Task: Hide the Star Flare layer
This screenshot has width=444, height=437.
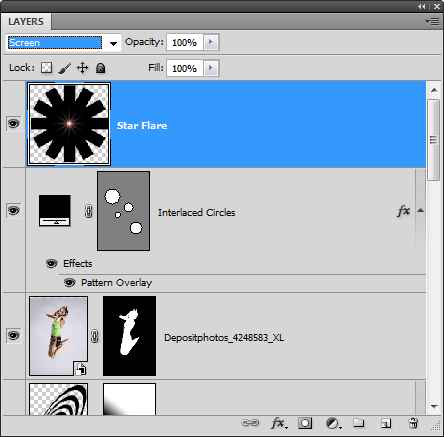Action: [14, 124]
